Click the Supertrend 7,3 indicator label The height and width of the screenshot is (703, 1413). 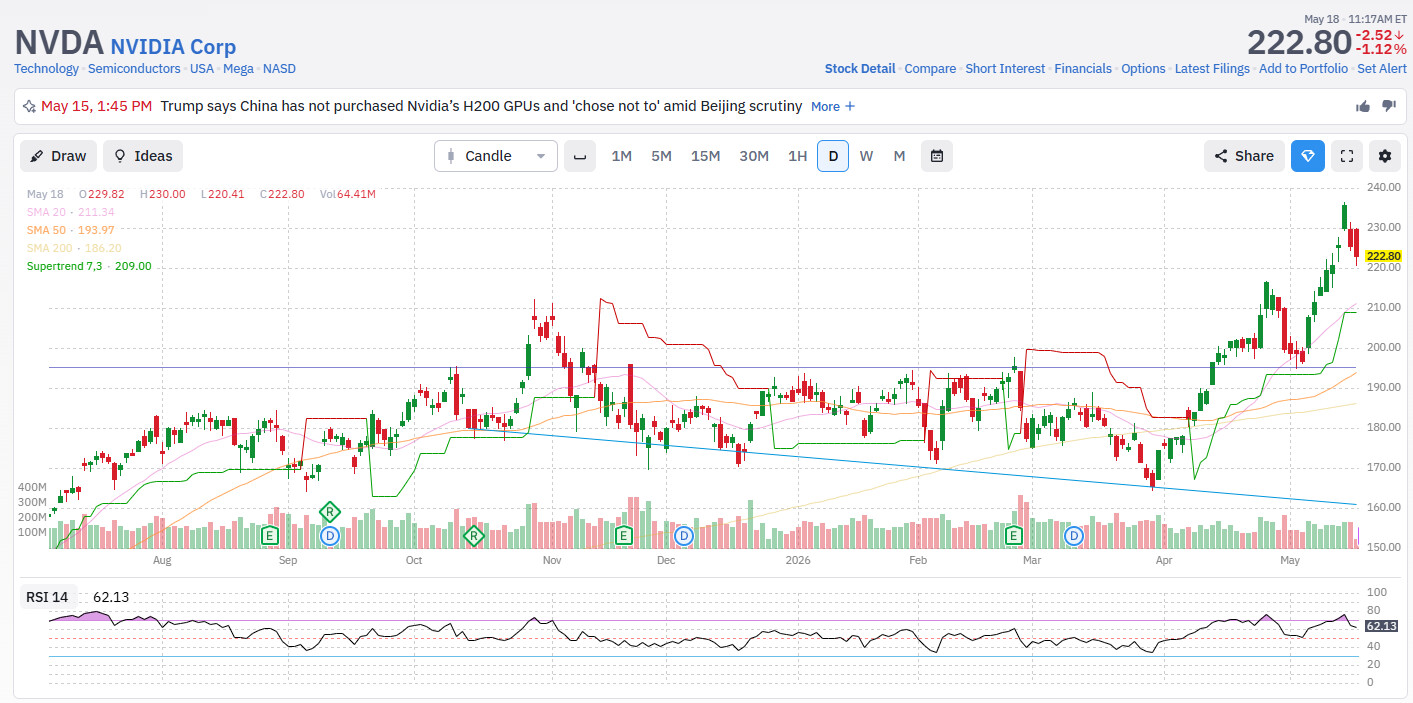point(89,266)
